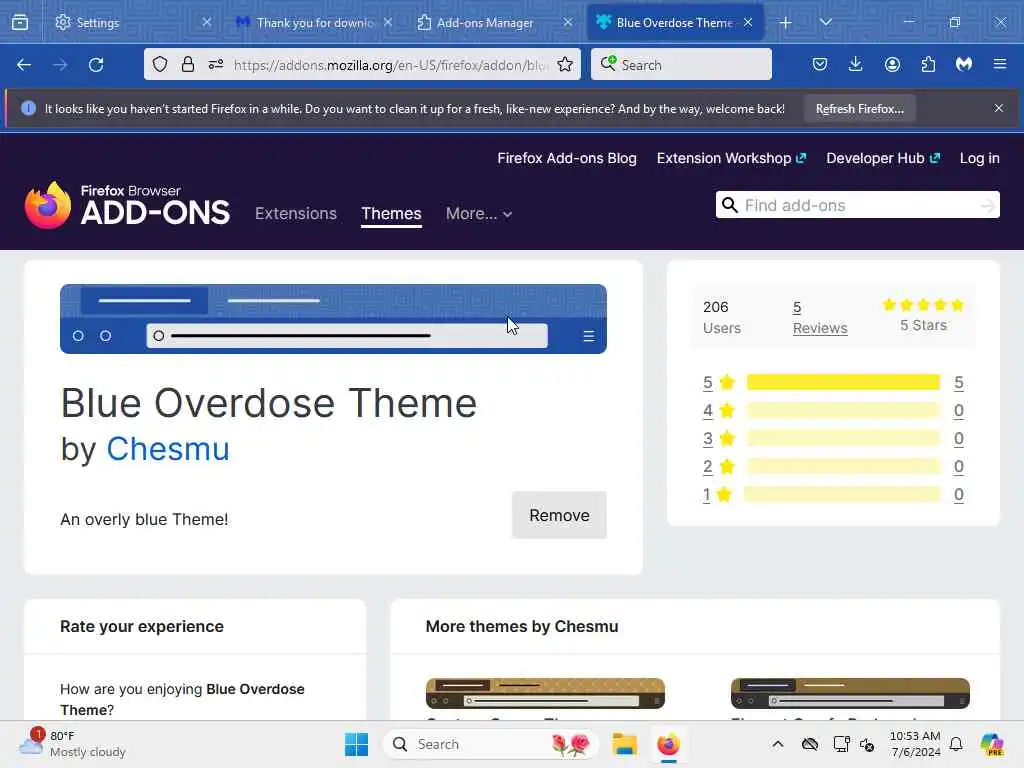Open the taskbar clock showing 10:53 AM

coord(915,744)
